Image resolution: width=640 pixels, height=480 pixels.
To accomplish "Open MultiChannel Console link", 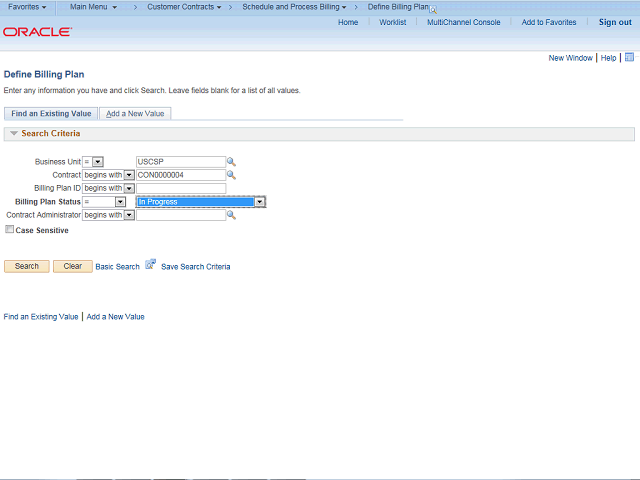I will [x=464, y=22].
